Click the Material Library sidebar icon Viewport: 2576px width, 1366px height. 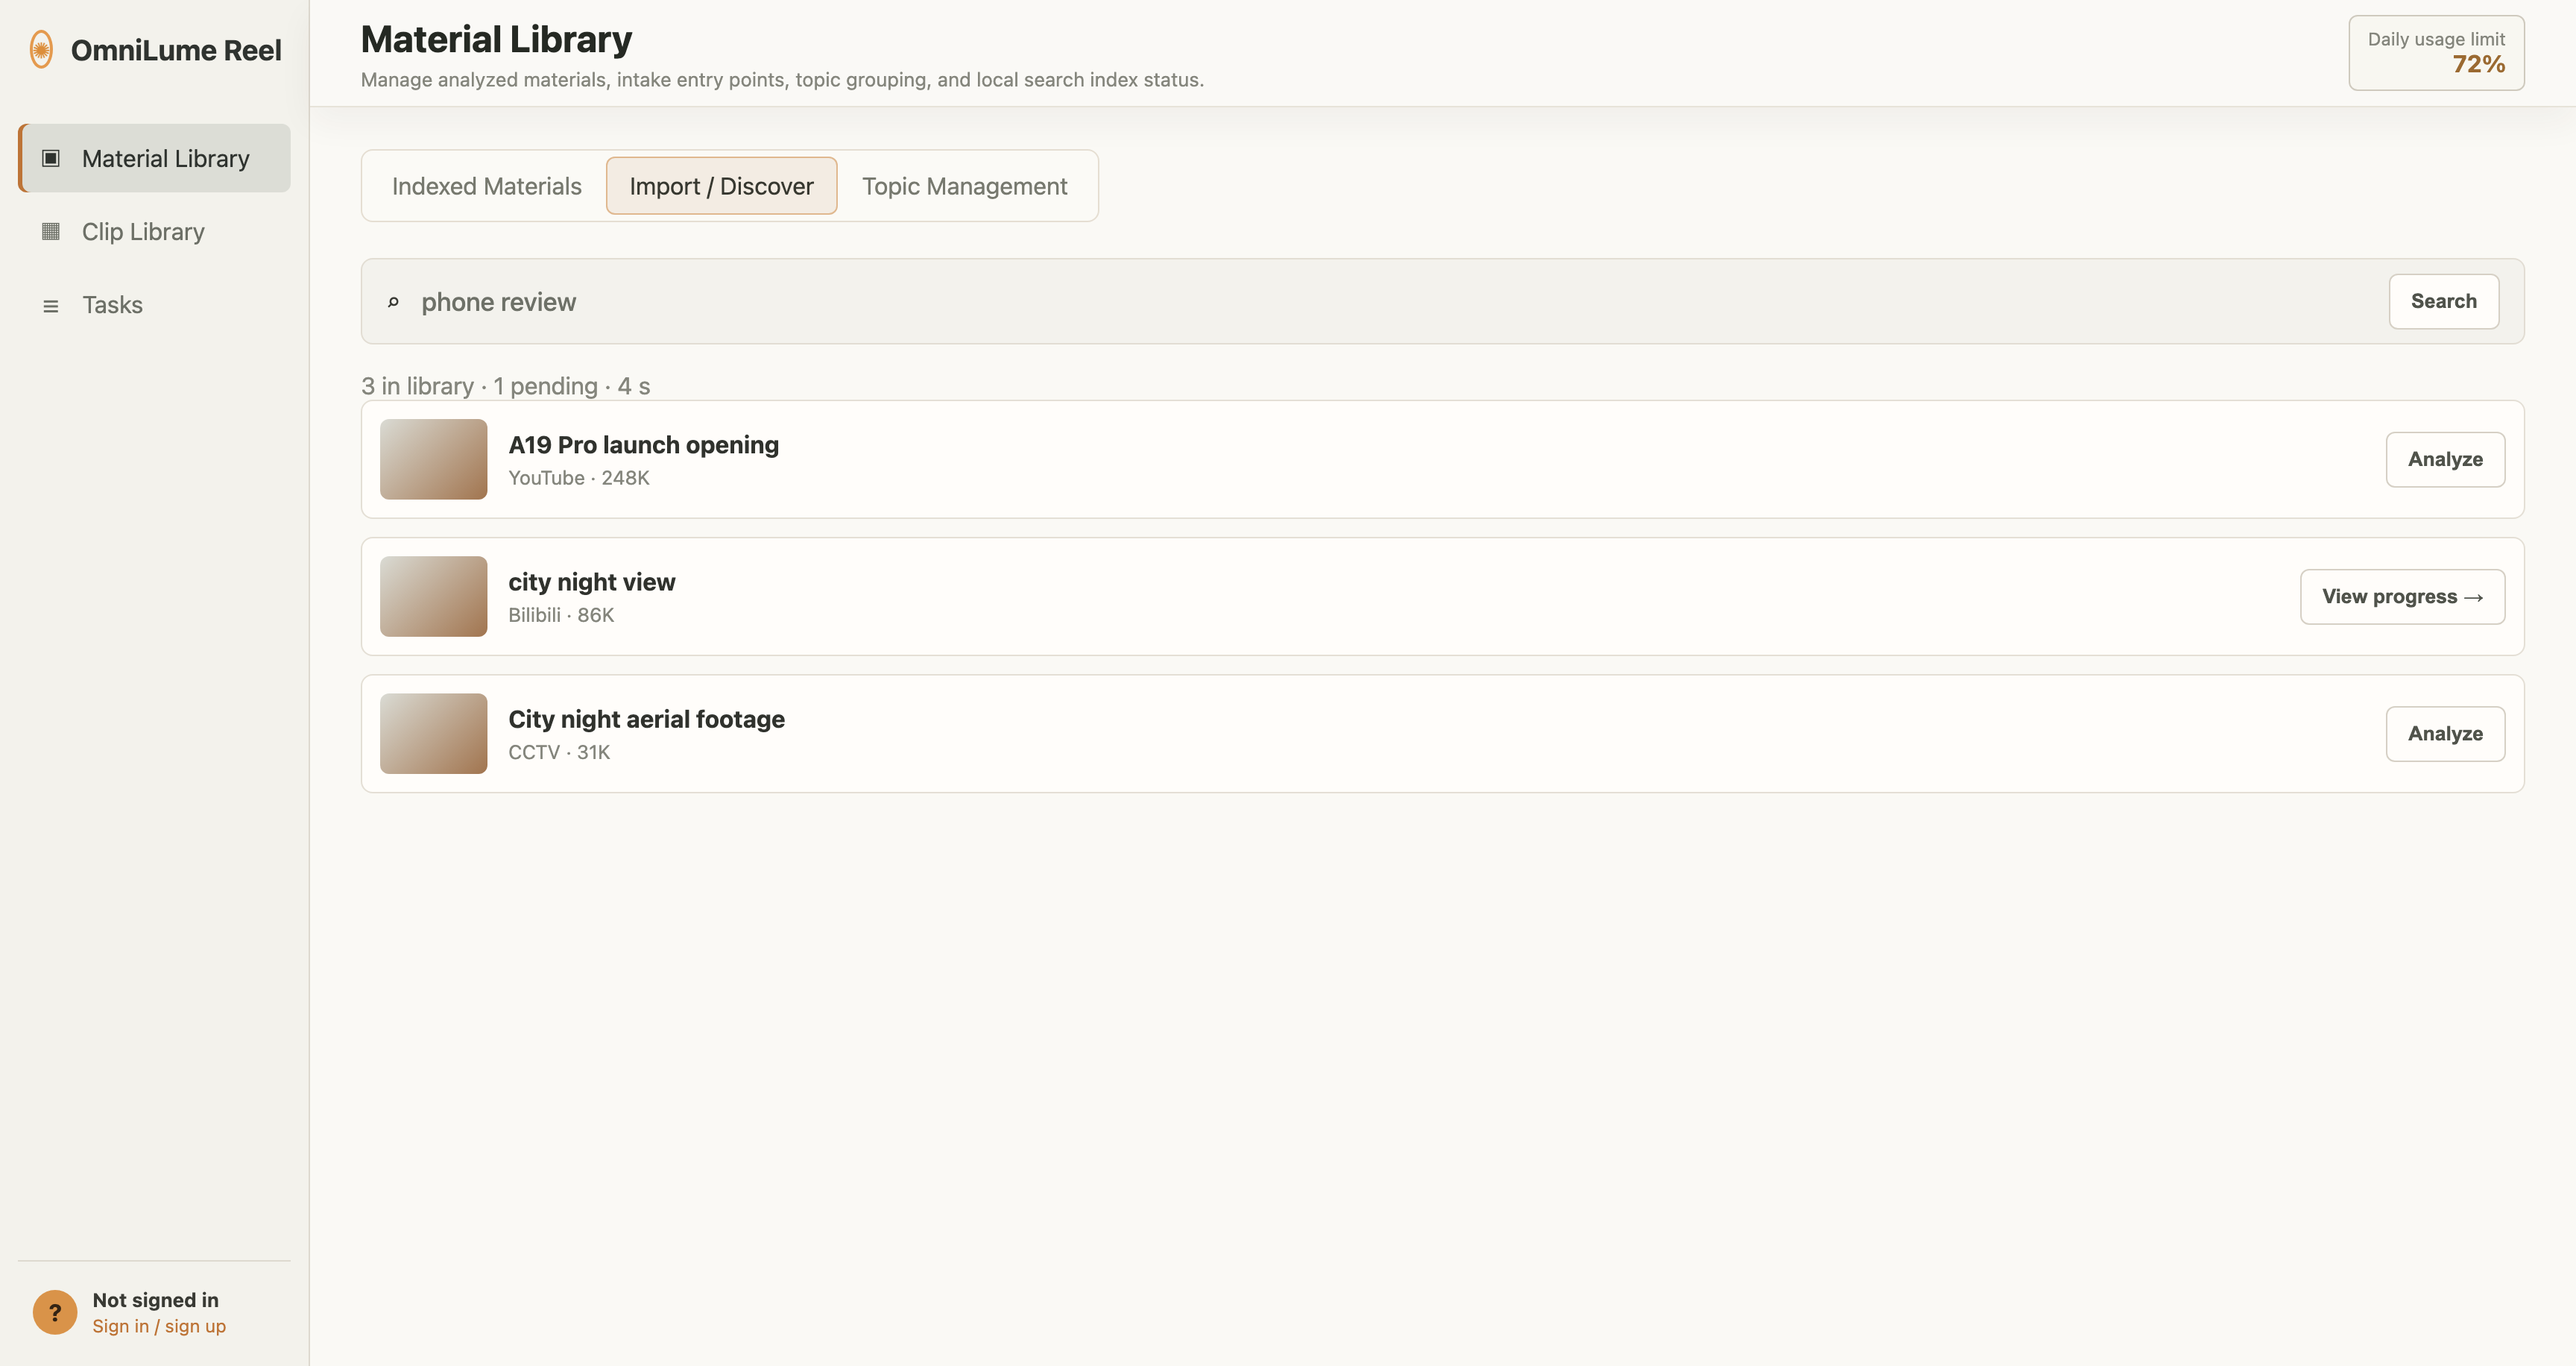point(51,158)
